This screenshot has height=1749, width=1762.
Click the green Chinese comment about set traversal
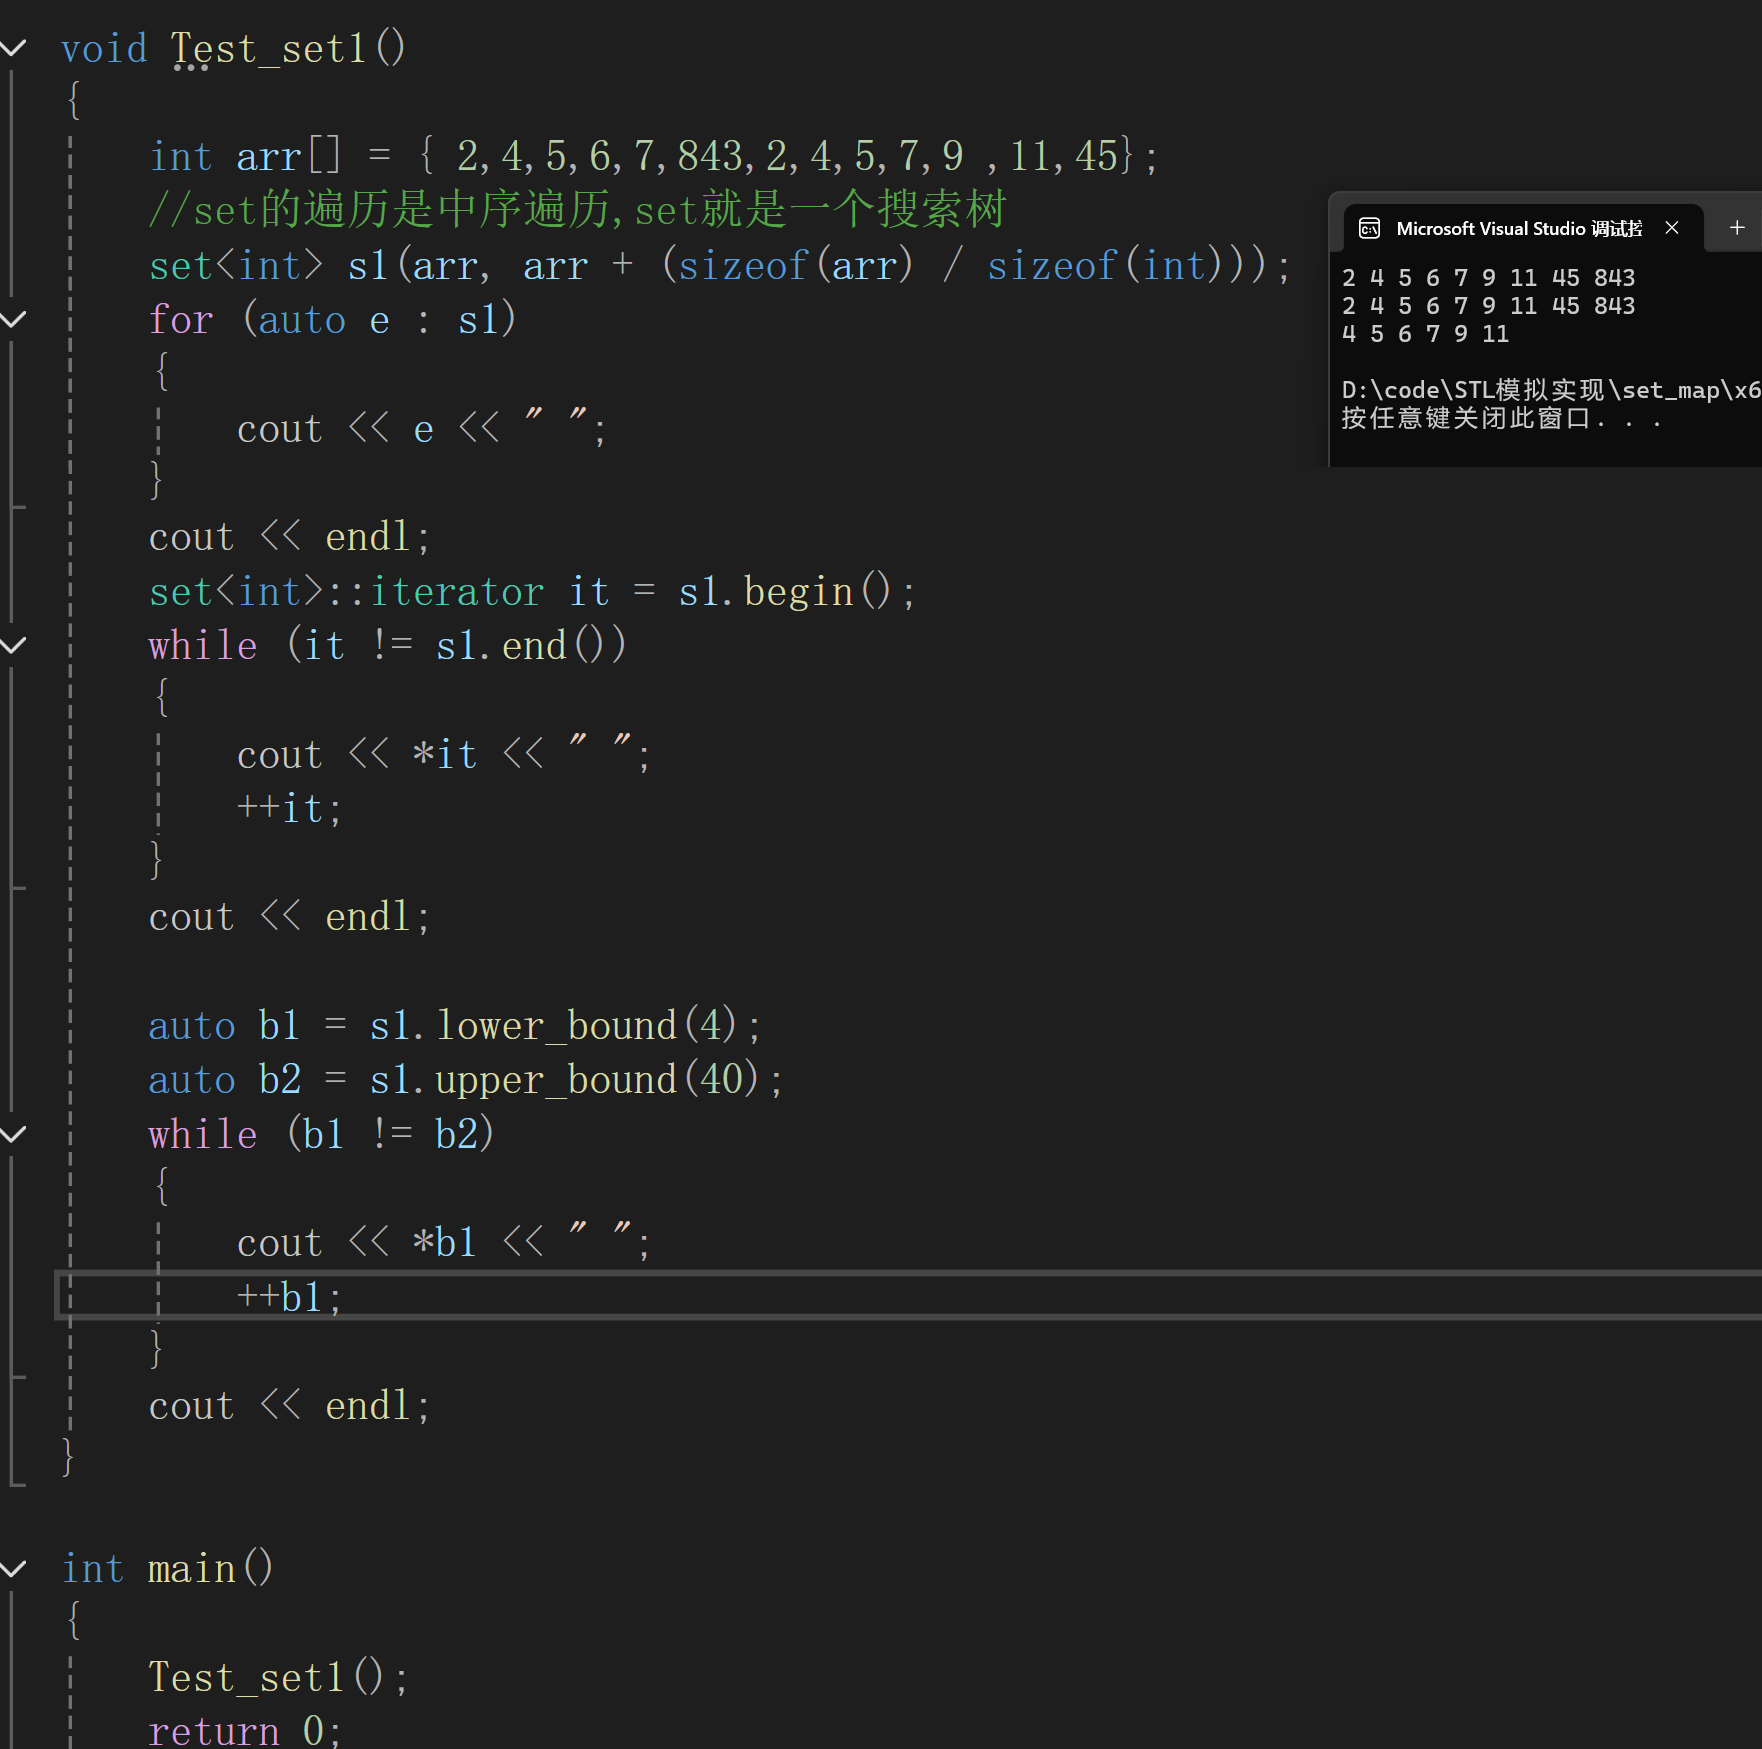(x=577, y=210)
